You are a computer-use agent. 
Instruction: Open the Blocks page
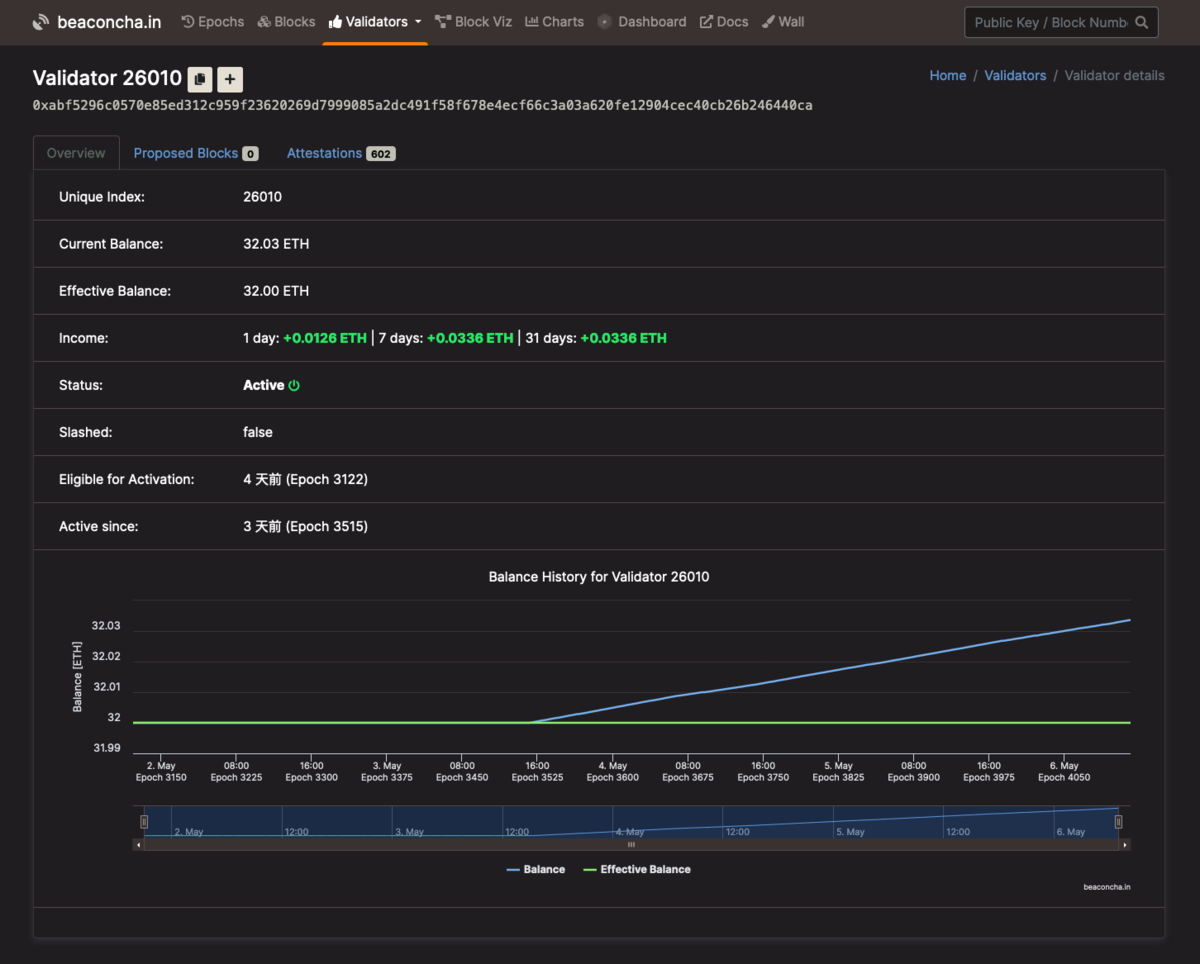[x=286, y=21]
